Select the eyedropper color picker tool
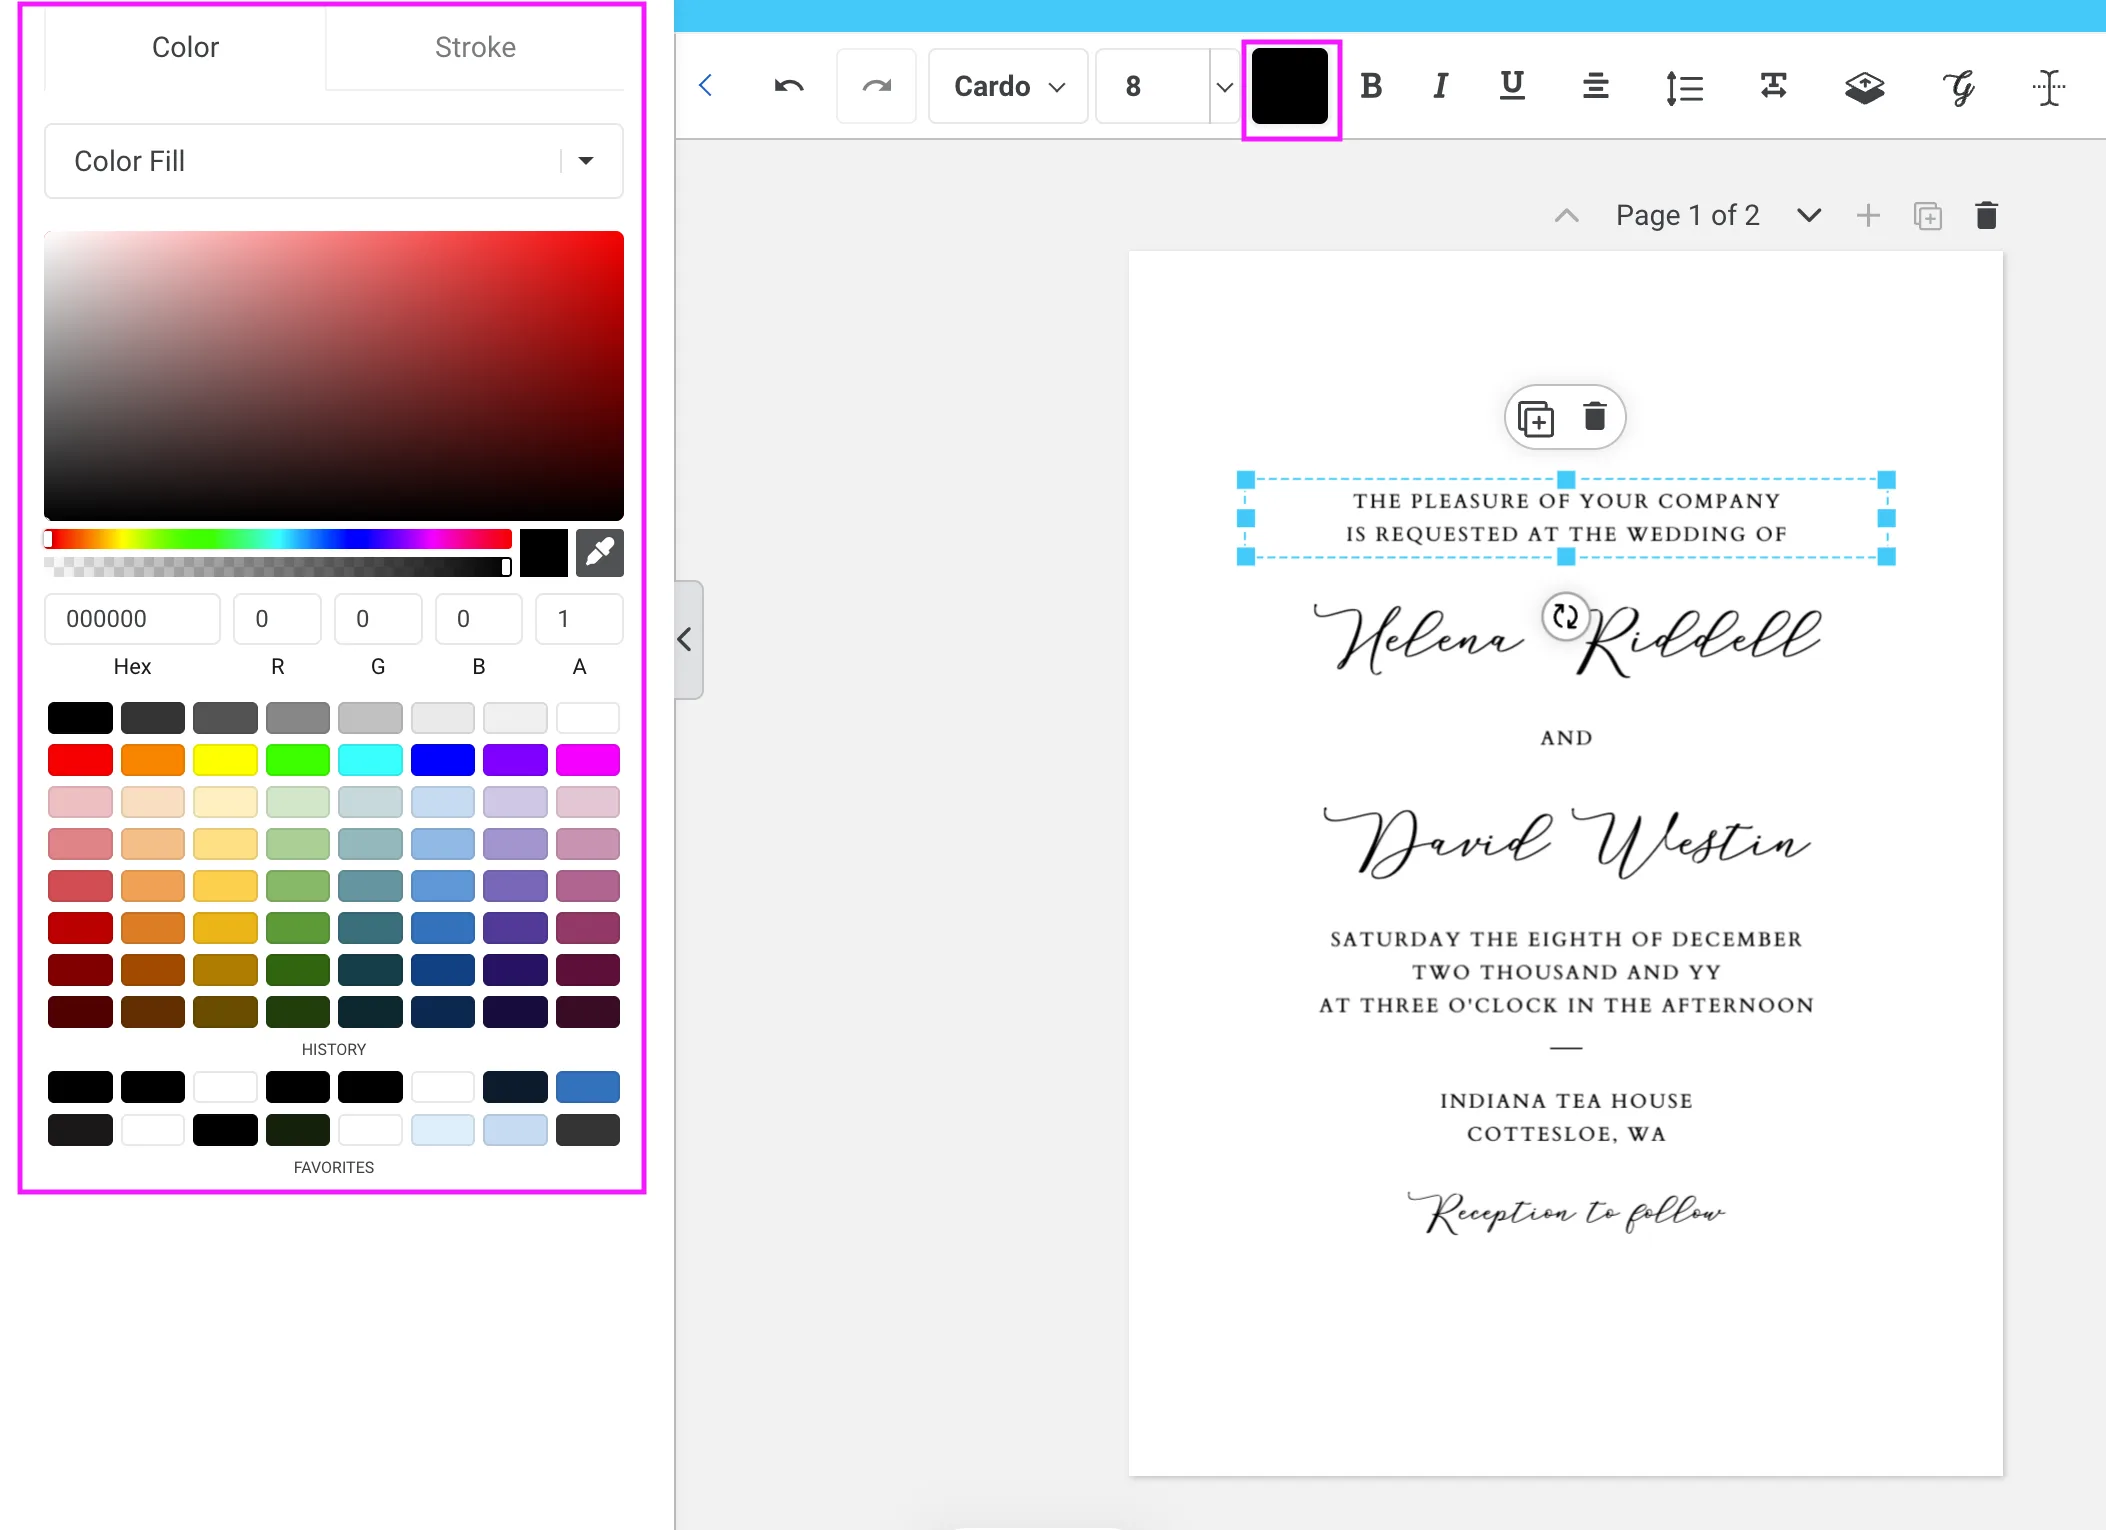 [x=600, y=553]
